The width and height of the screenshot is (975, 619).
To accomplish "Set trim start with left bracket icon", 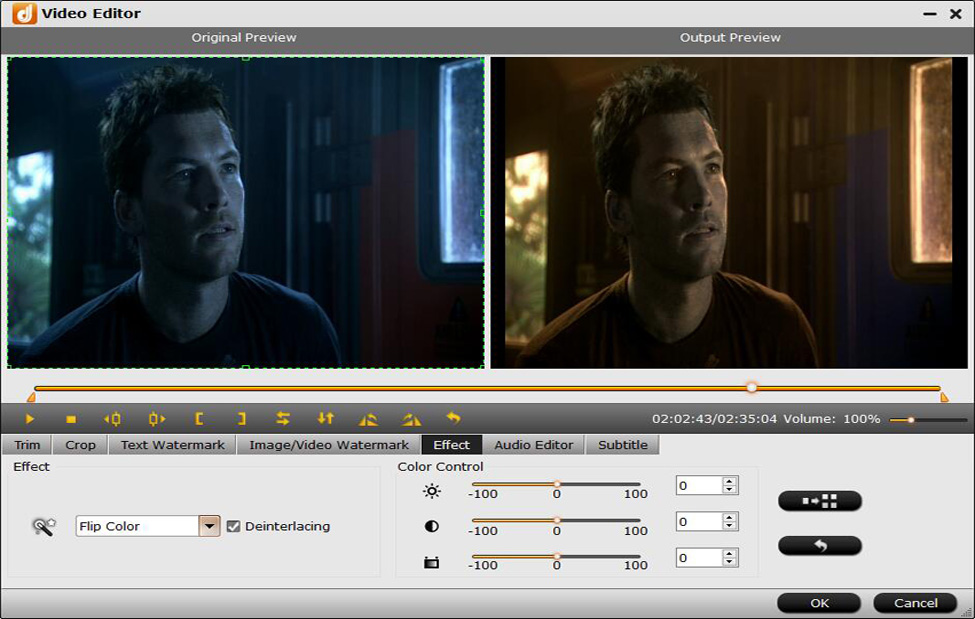I will [199, 419].
